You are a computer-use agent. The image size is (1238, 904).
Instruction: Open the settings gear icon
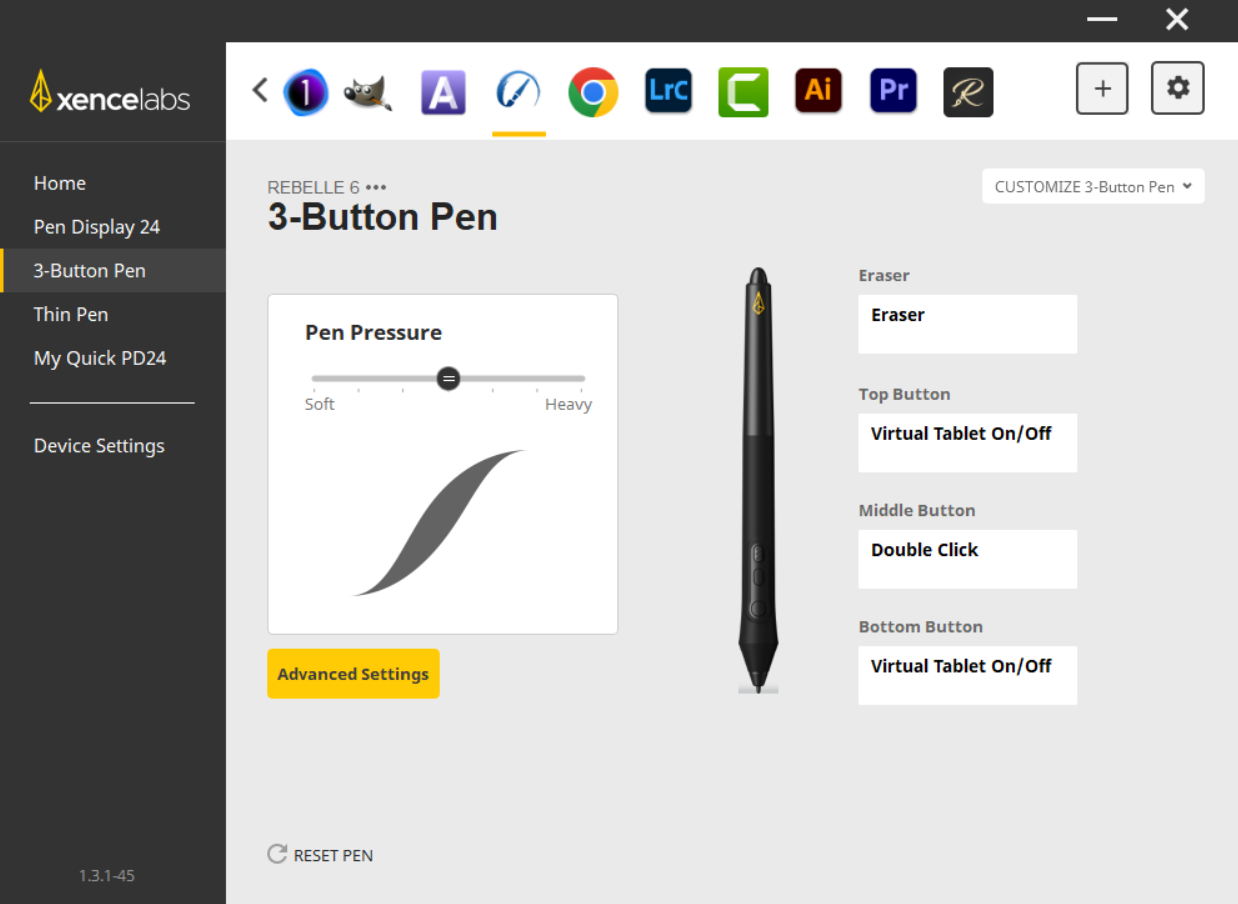tap(1178, 88)
